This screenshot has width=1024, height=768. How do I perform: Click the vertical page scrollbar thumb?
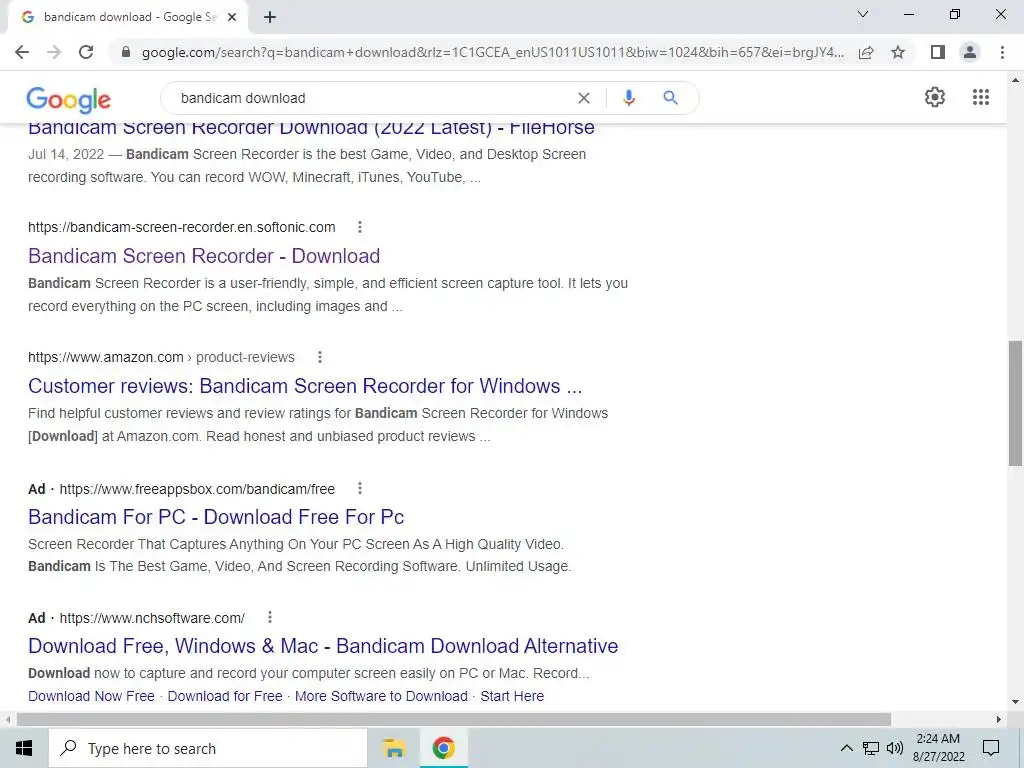pyautogui.click(x=1015, y=403)
